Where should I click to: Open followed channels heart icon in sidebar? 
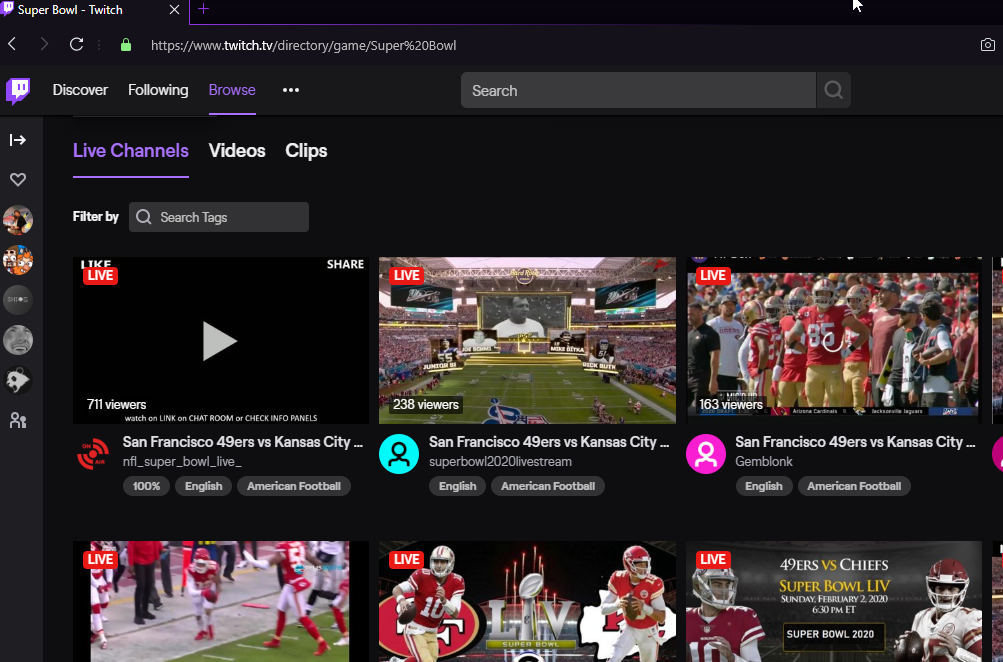click(18, 180)
